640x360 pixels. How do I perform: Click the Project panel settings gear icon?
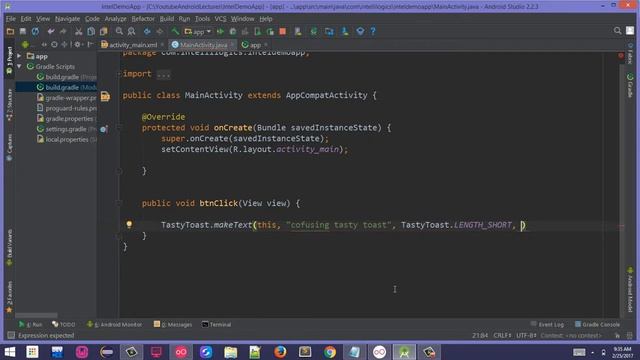coord(78,44)
